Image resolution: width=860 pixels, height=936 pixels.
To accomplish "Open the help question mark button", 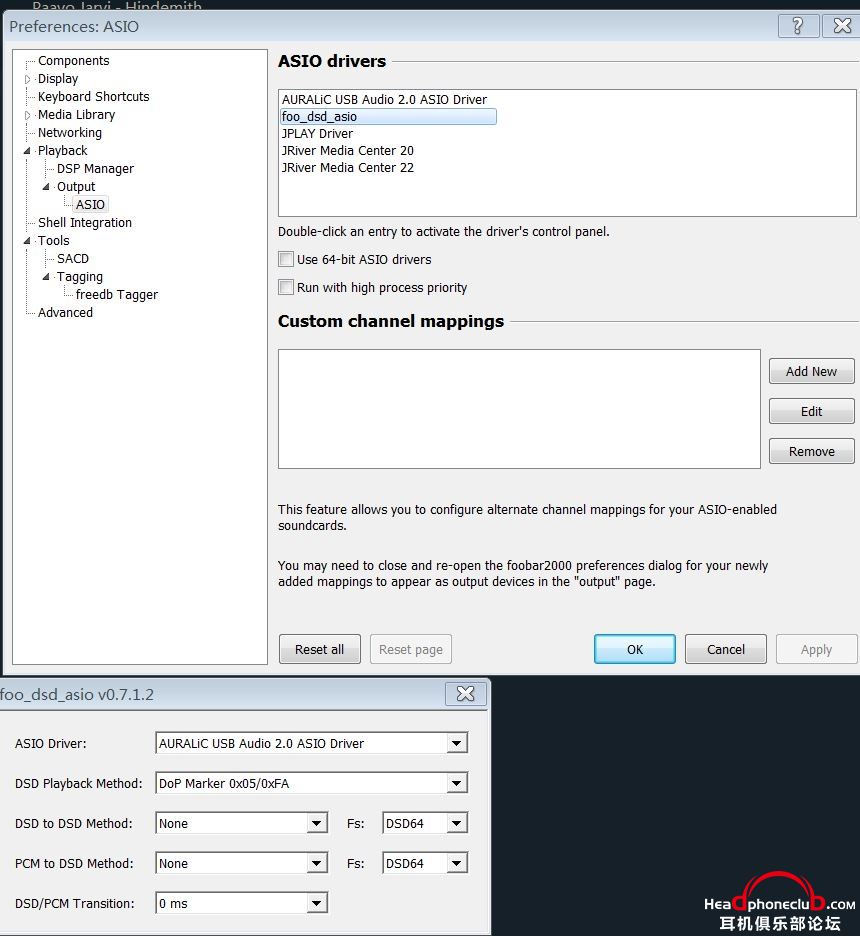I will pyautogui.click(x=798, y=26).
